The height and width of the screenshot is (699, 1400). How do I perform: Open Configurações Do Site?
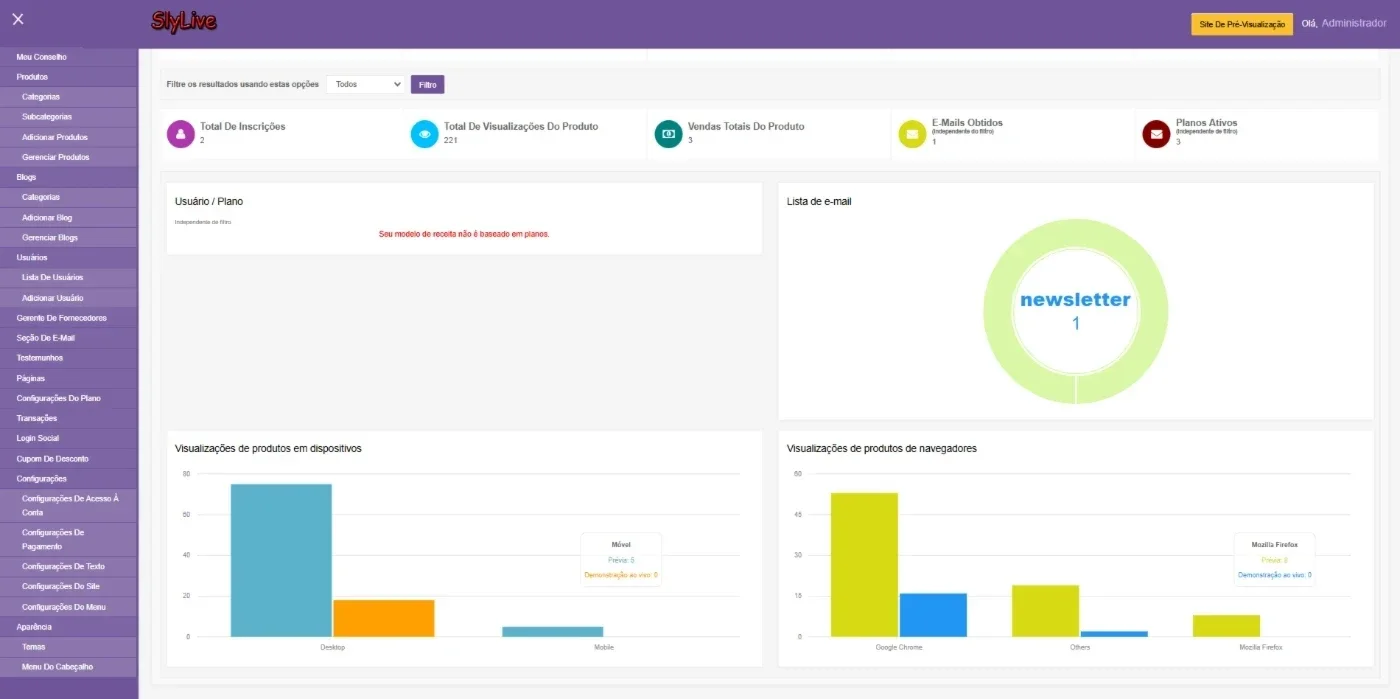click(68, 587)
